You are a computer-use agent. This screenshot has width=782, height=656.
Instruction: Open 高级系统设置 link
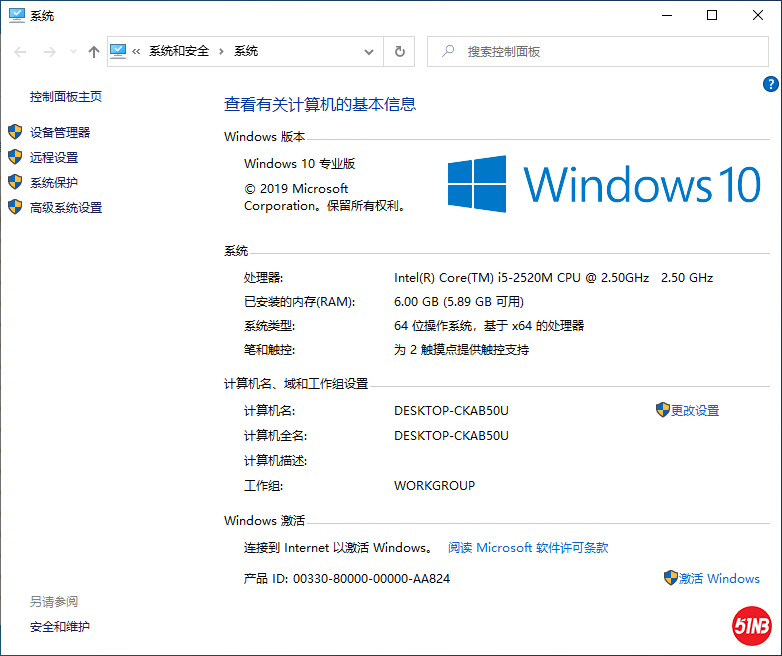tap(66, 208)
